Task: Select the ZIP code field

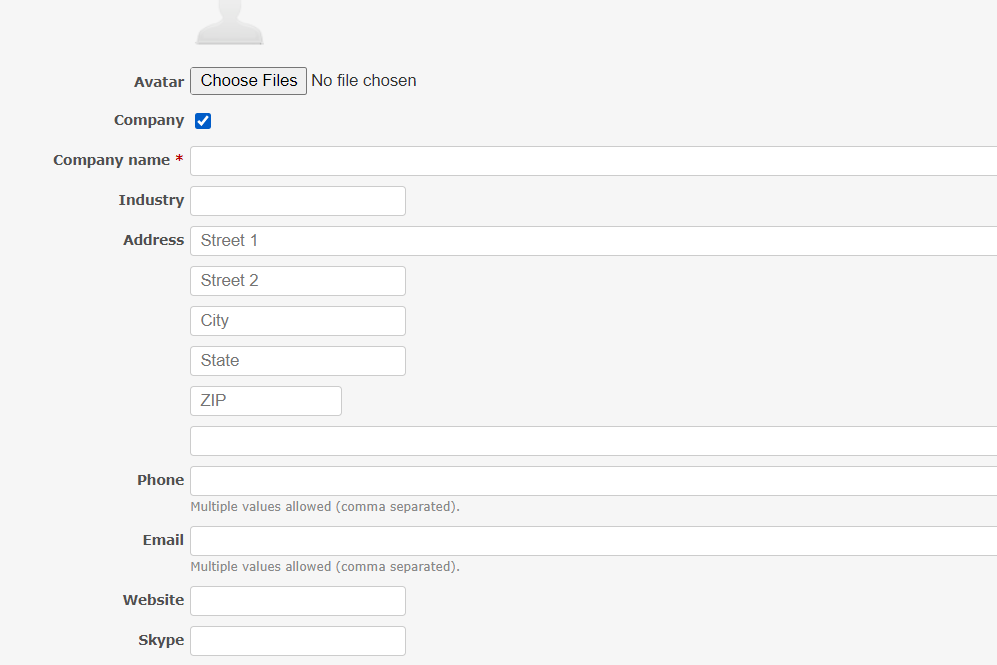Action: [265, 400]
